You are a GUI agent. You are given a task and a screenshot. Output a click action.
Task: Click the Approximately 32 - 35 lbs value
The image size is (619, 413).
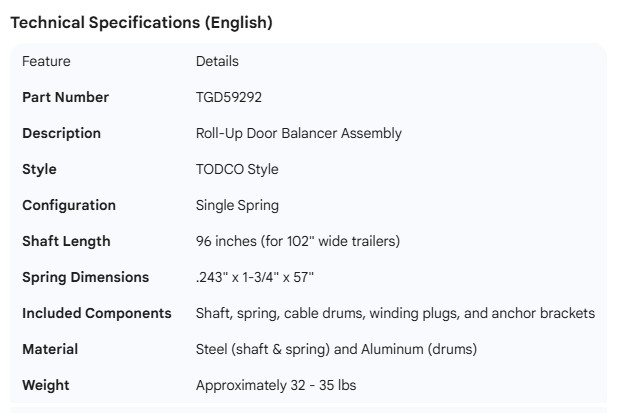[275, 385]
